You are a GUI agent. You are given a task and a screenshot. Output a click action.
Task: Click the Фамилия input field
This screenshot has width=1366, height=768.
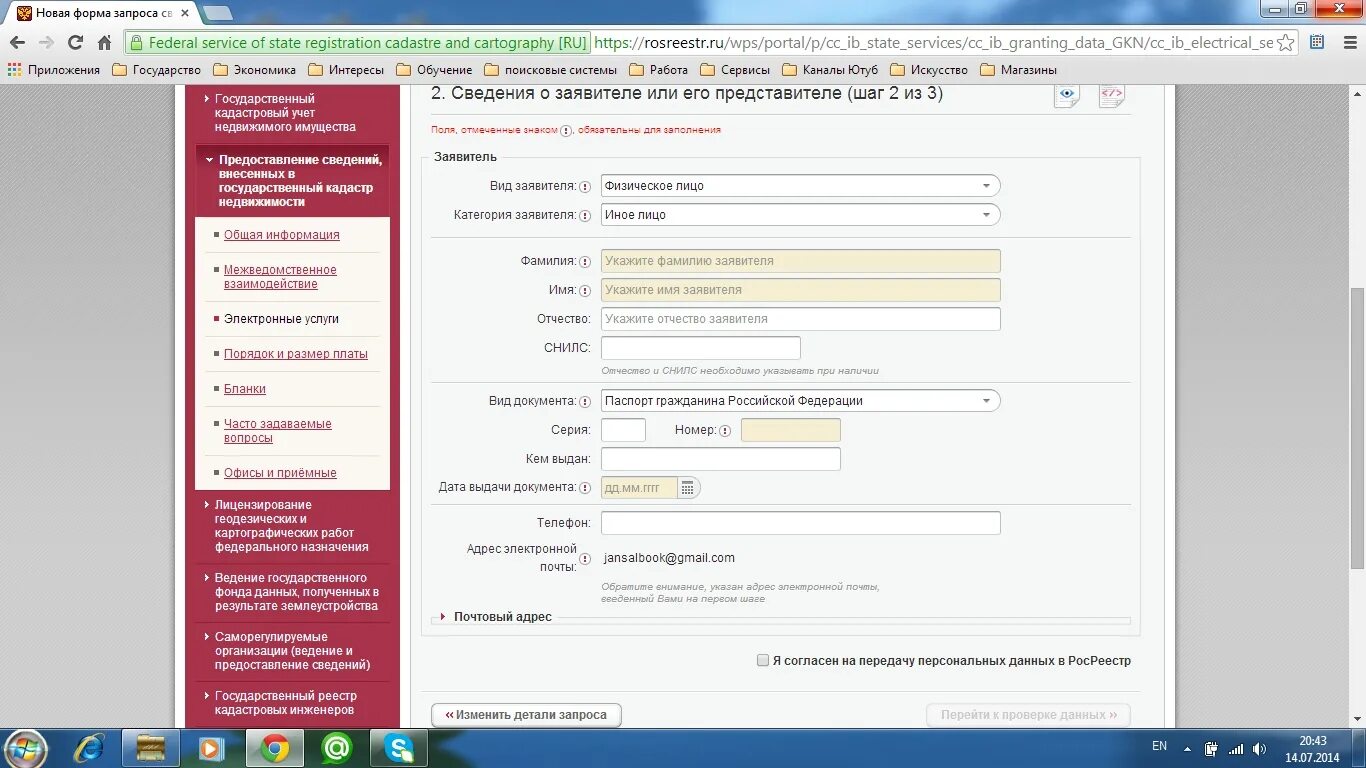(800, 261)
